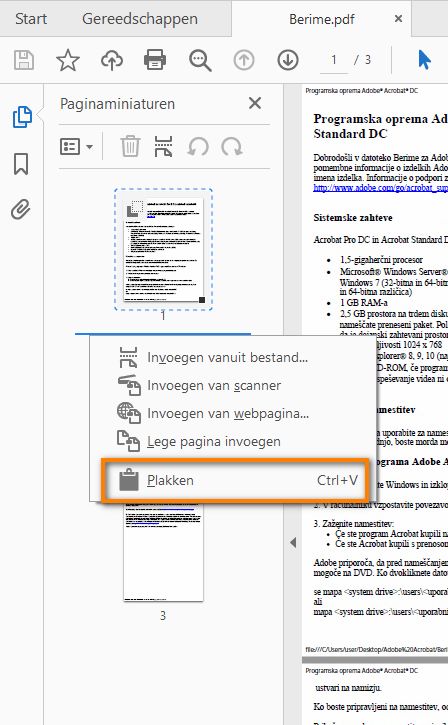Open the Attachments paperclip panel
This screenshot has width=448, height=725.
tap(21, 209)
